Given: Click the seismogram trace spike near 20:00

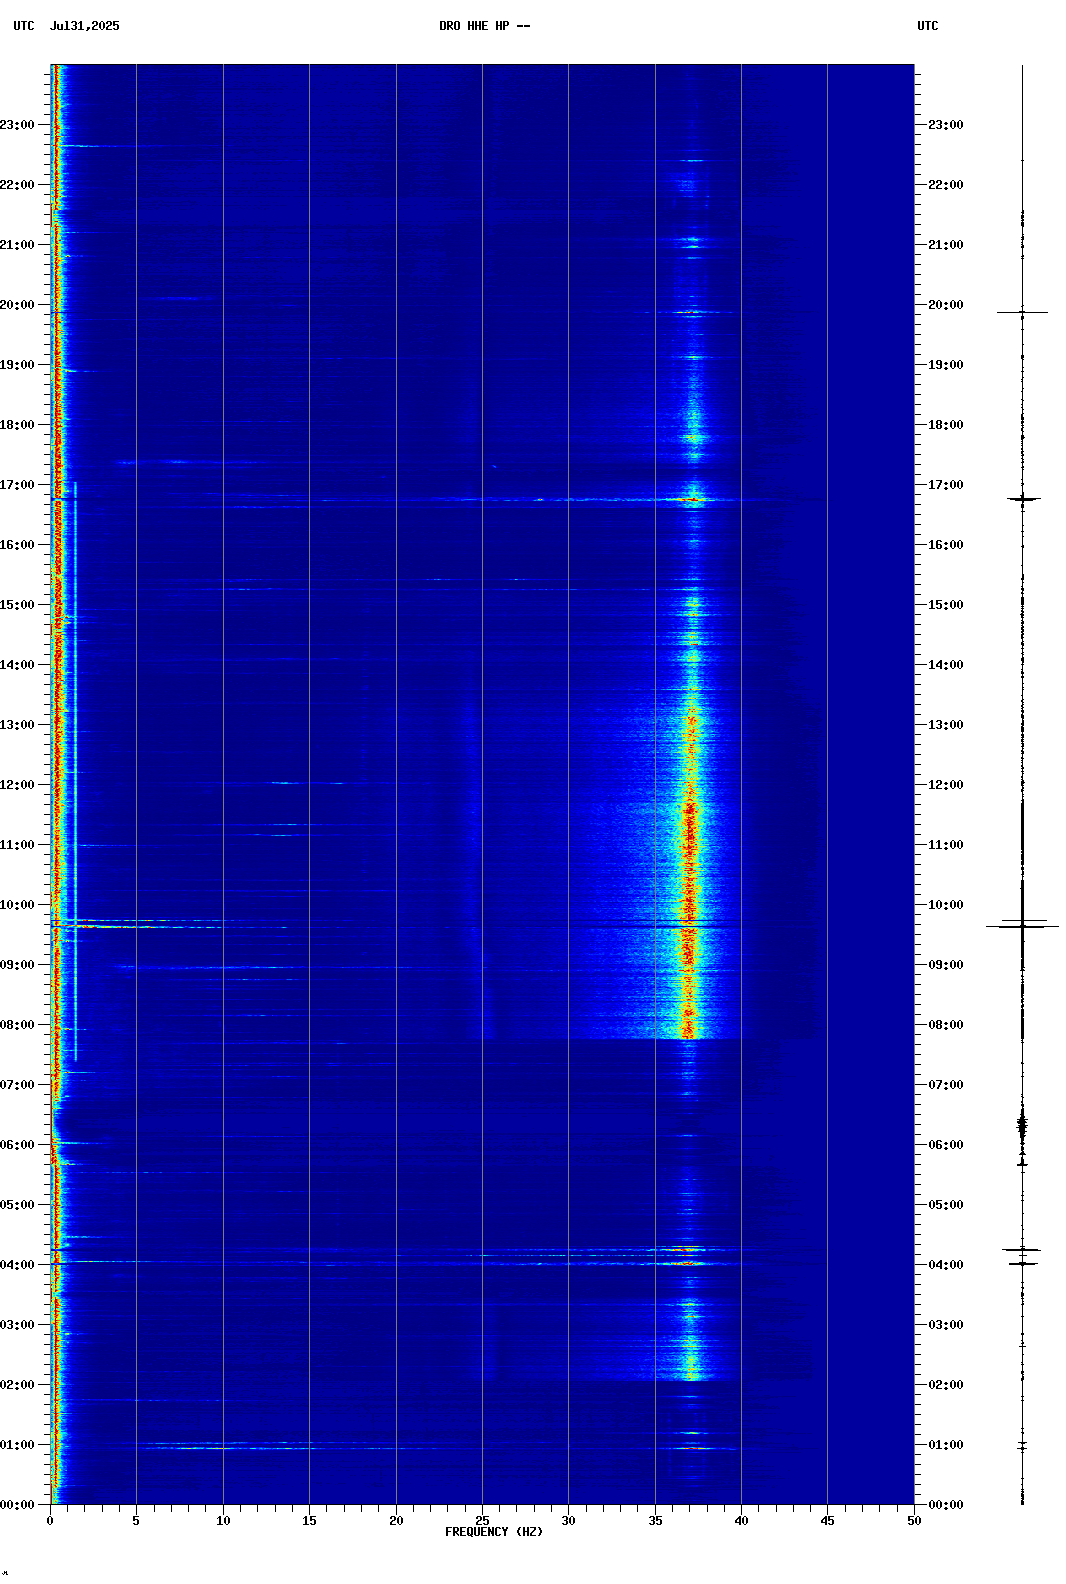Looking at the screenshot, I should [x=1022, y=312].
